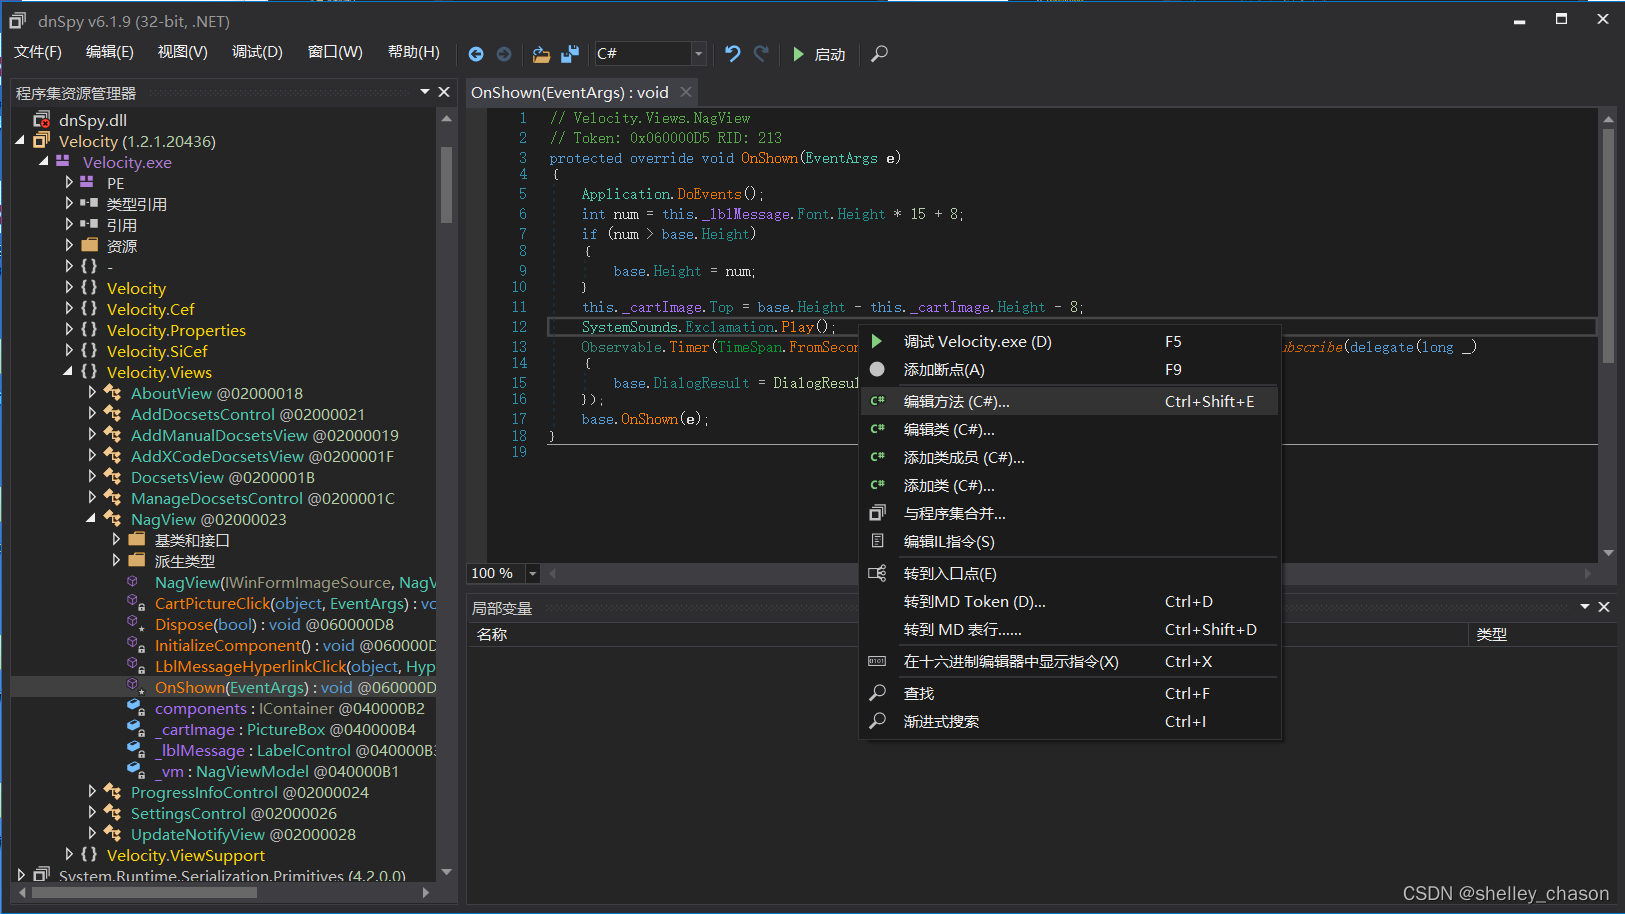The image size is (1625, 914).
Task: Choose 编辑方法 (C#)... from context menu
Action: [1070, 401]
